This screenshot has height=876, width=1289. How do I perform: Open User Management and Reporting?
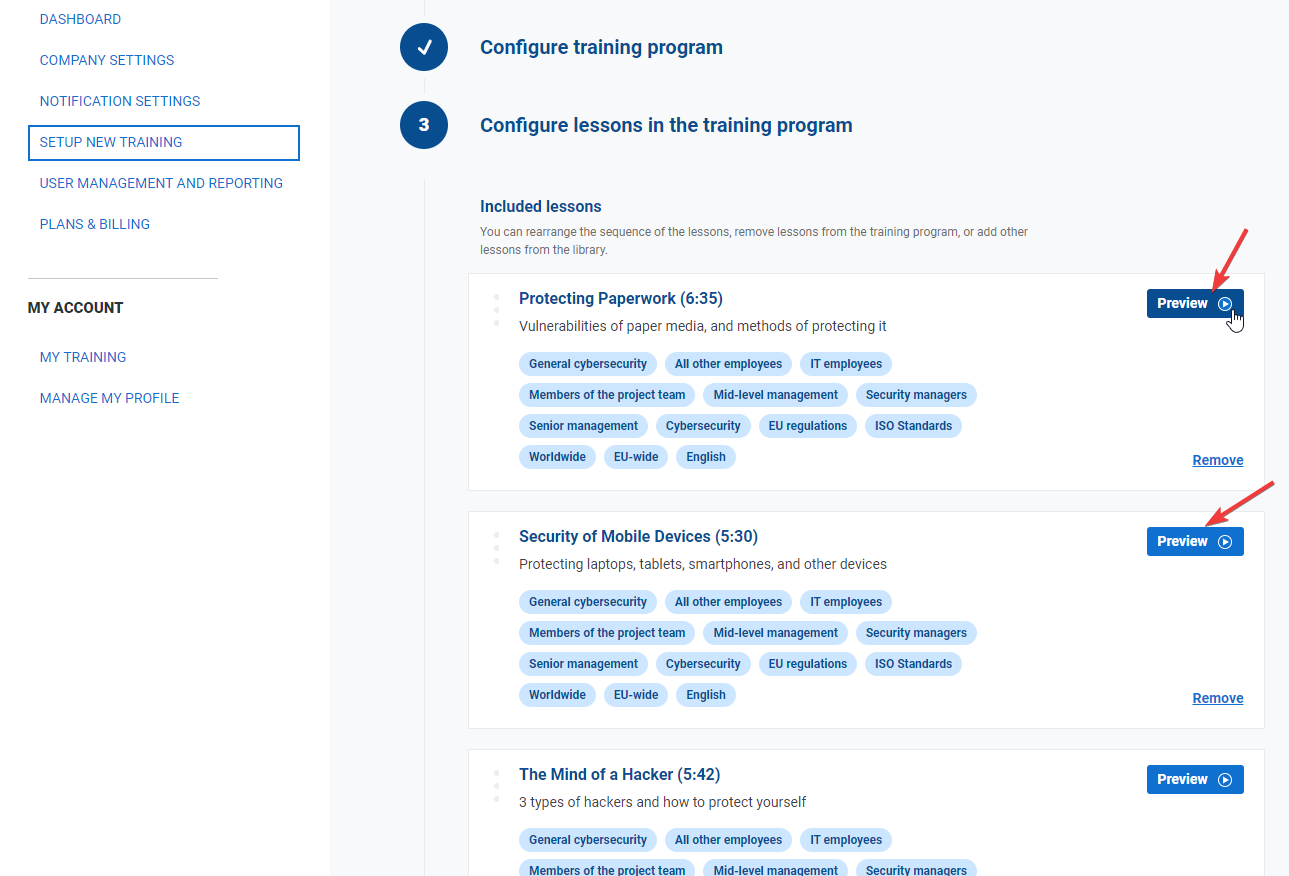click(161, 183)
